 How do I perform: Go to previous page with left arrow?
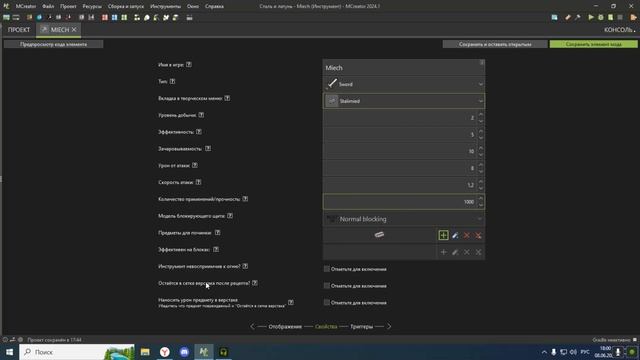(252, 327)
